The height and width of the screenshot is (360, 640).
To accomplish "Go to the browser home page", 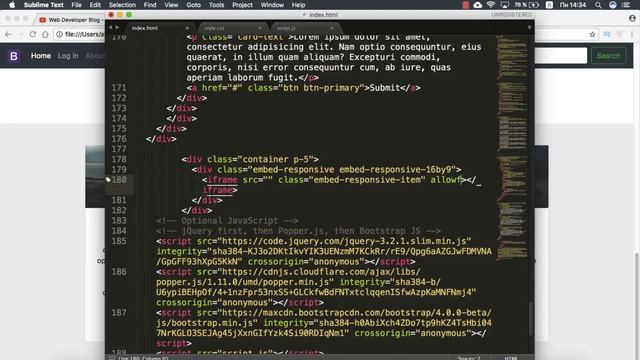I will click(45, 34).
